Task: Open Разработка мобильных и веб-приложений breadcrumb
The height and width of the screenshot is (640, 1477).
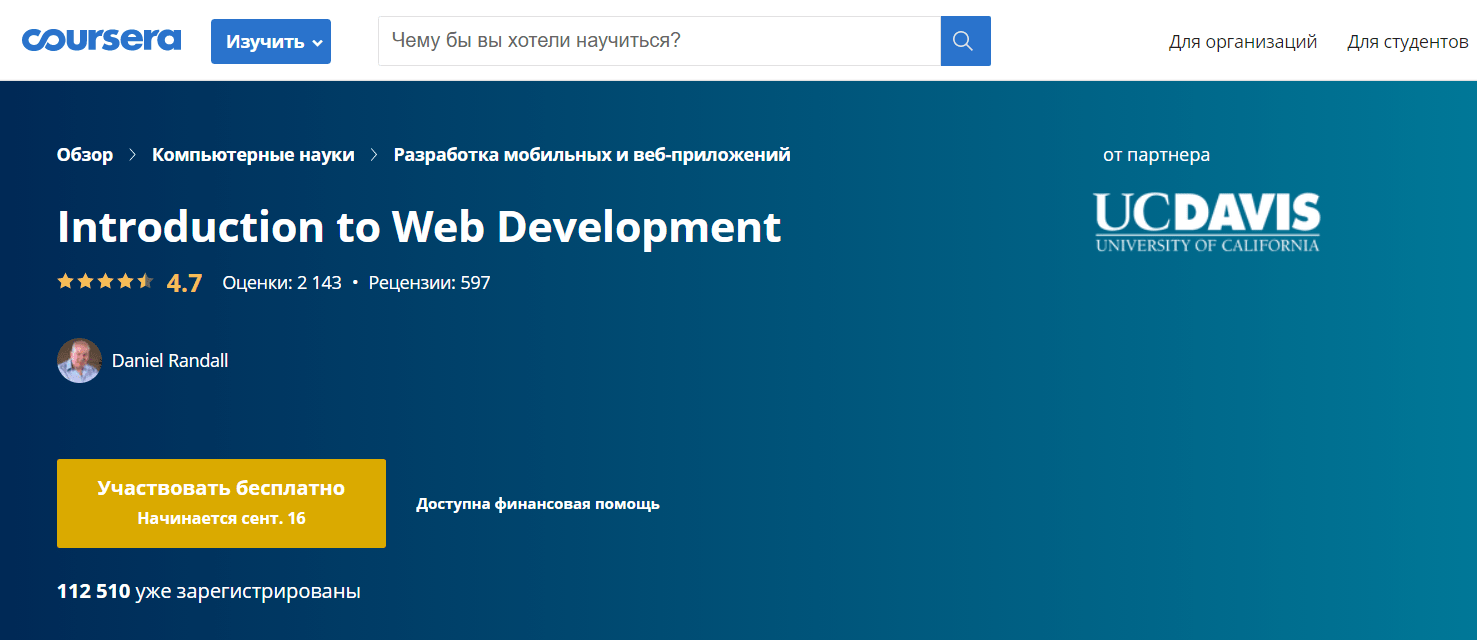Action: coord(592,155)
